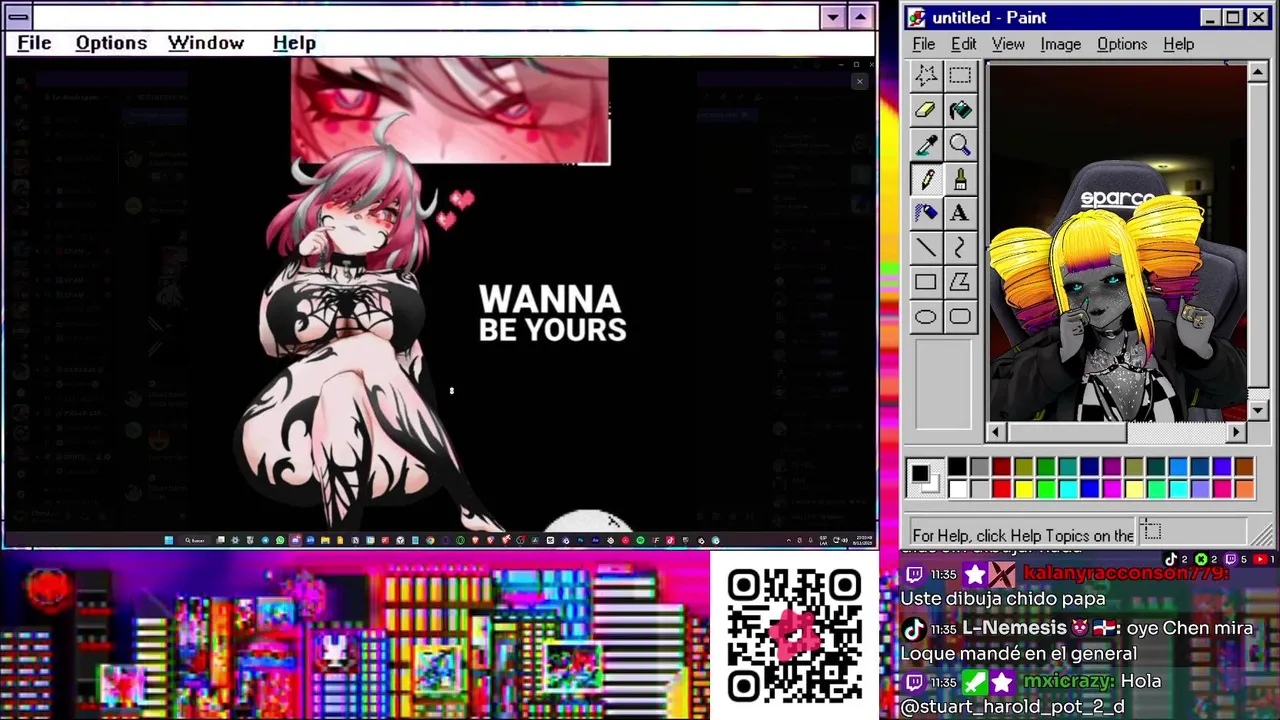Choose the Ellipse shape tool
This screenshot has width=1280, height=720.
click(x=926, y=317)
